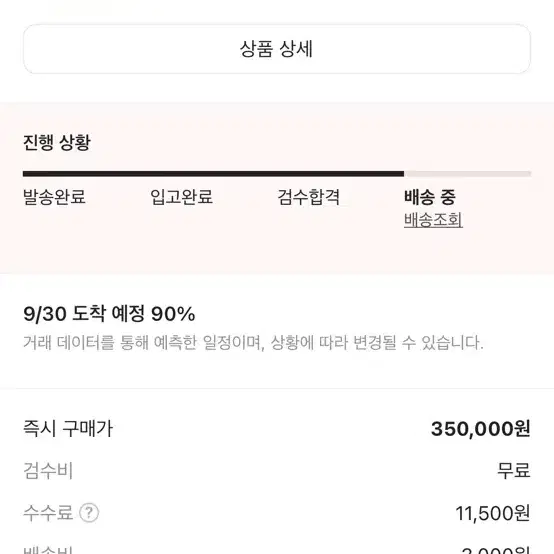Image resolution: width=554 pixels, height=554 pixels.
Task: Click the filled dark part of the progress bar
Action: (213, 174)
